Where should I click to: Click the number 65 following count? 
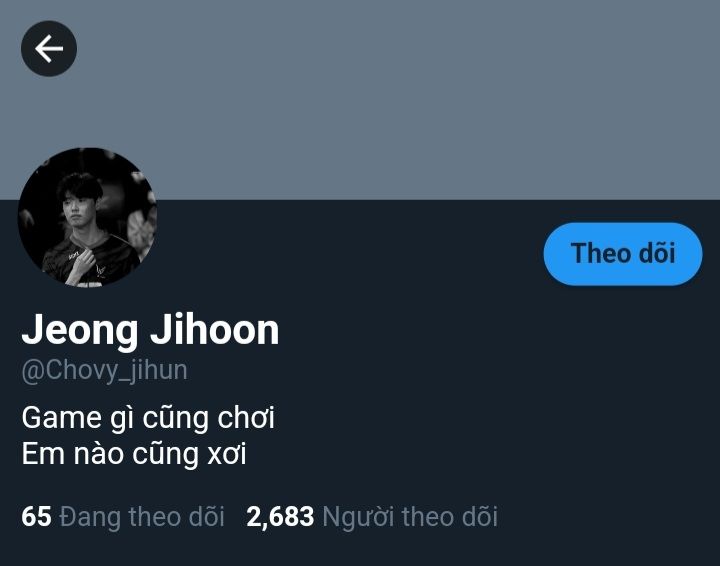36,516
